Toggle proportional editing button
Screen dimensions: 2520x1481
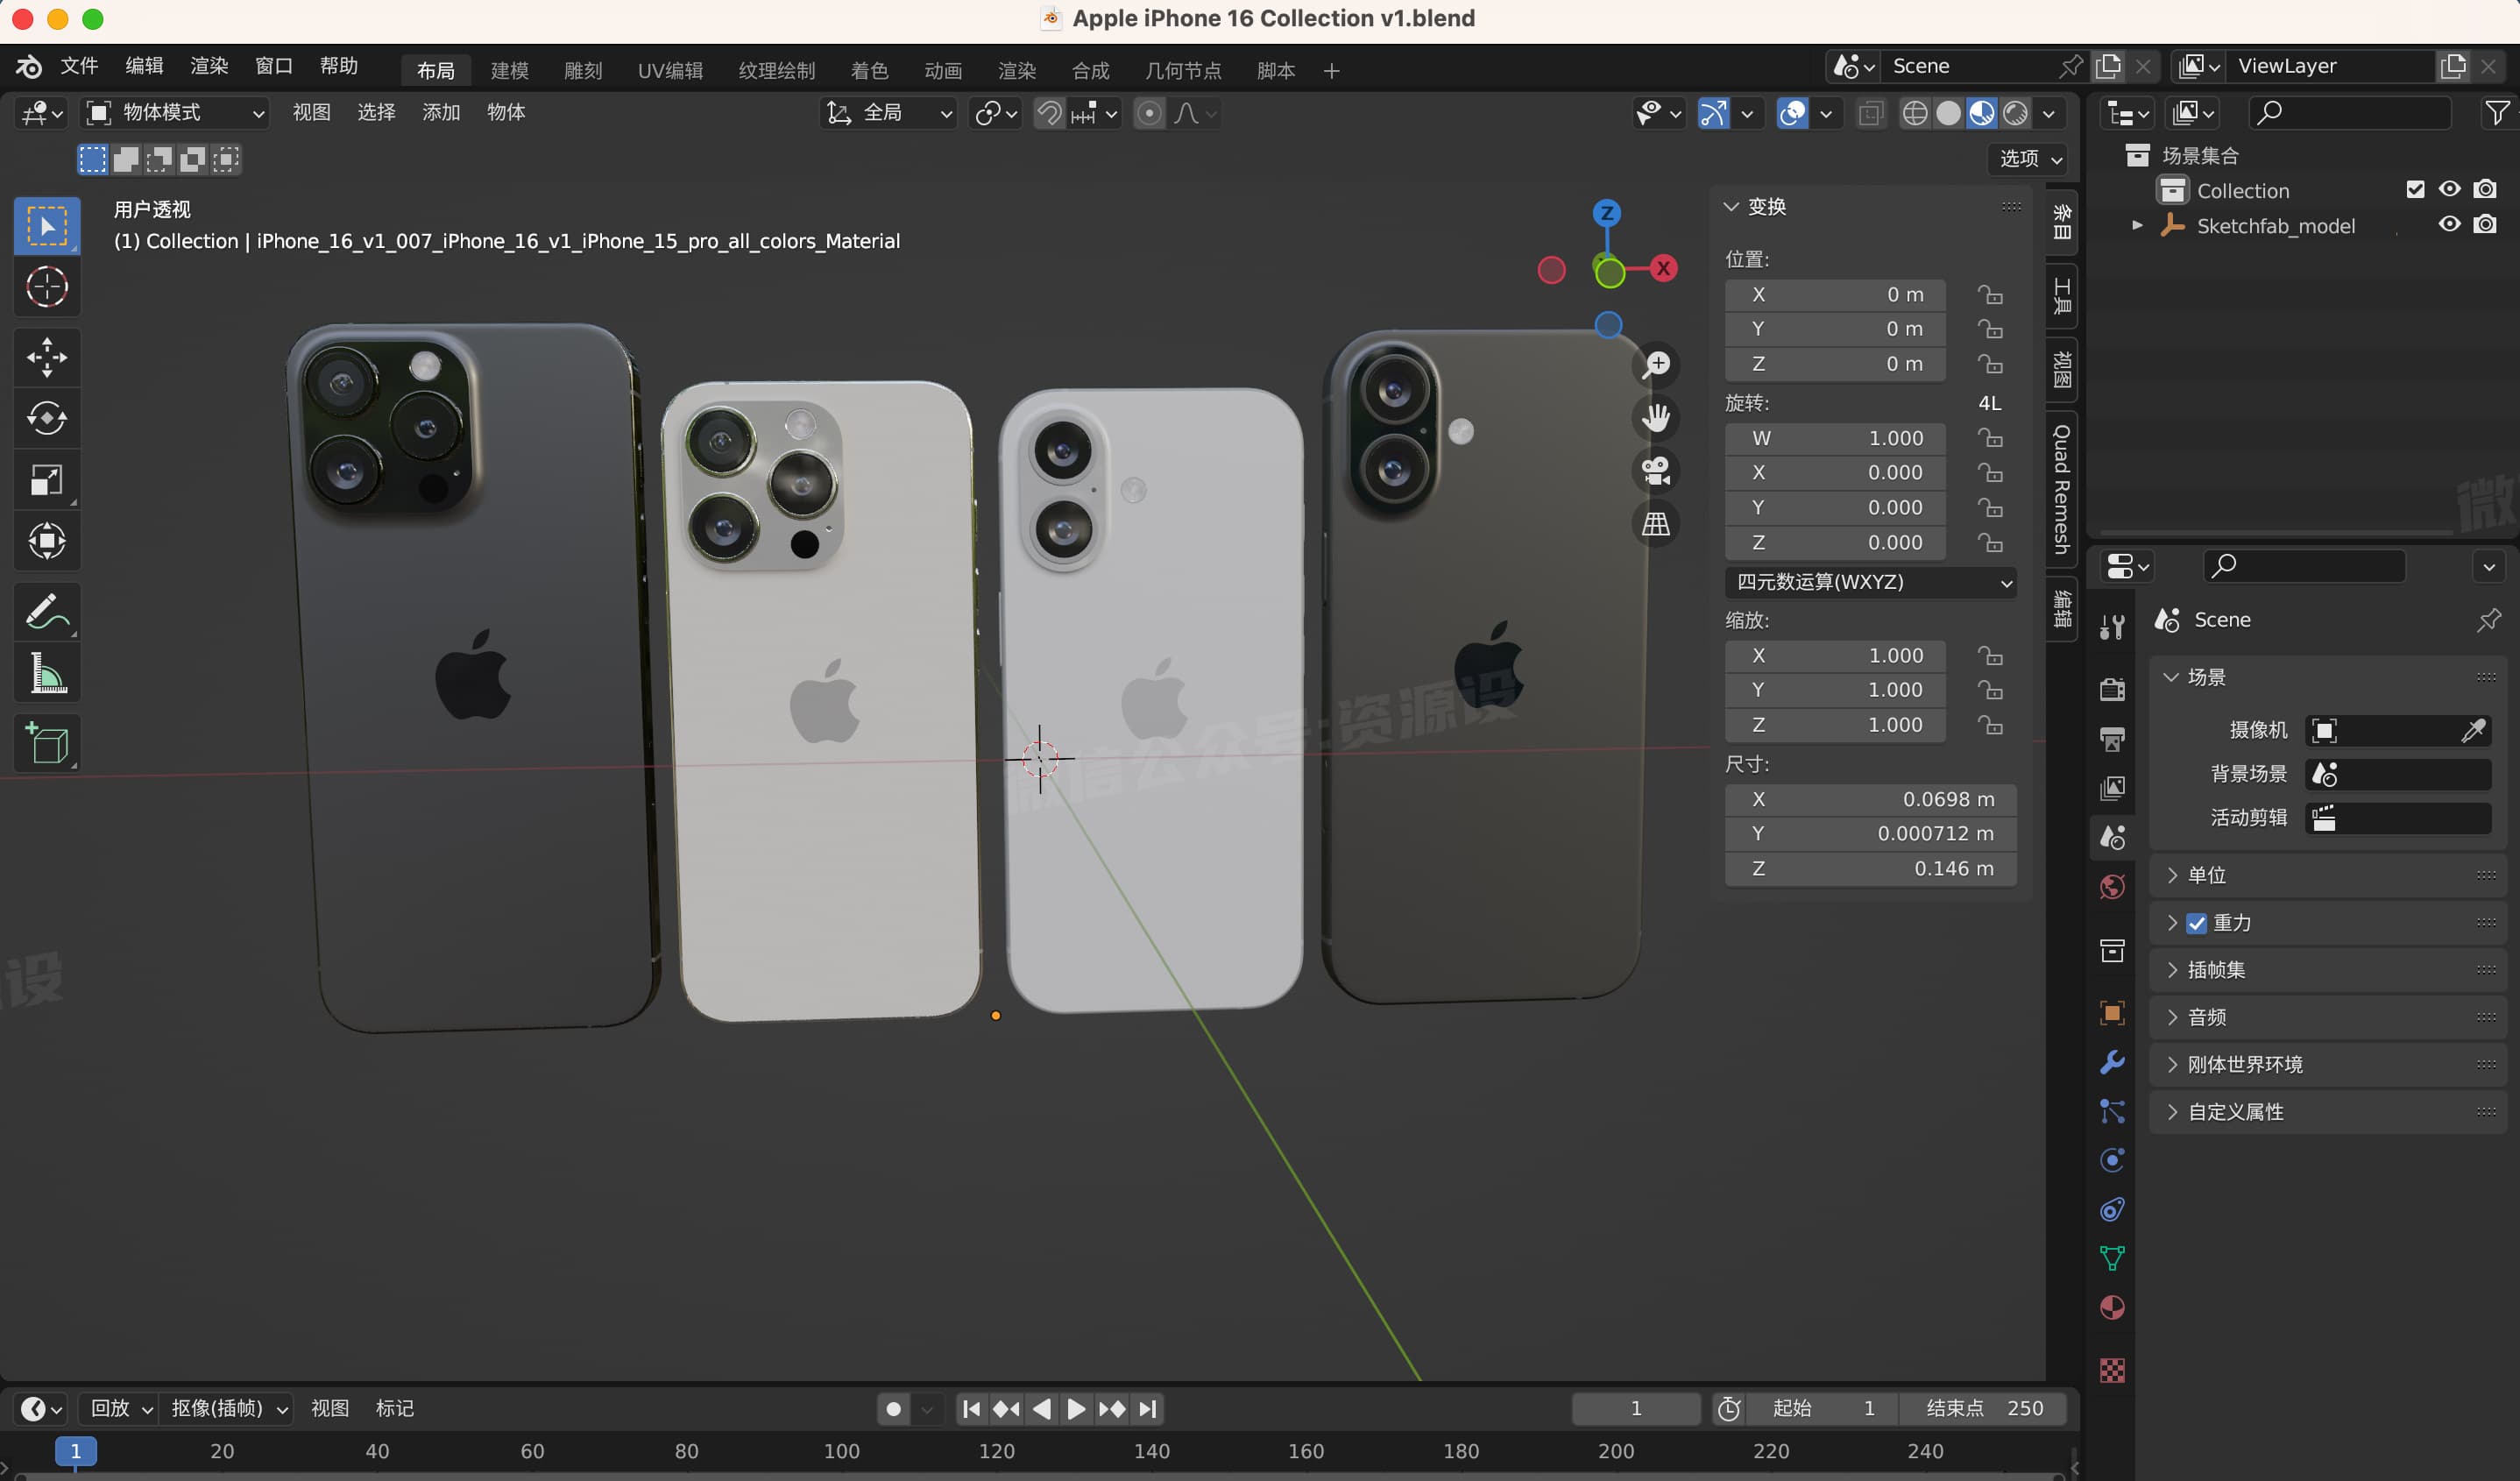[1150, 113]
